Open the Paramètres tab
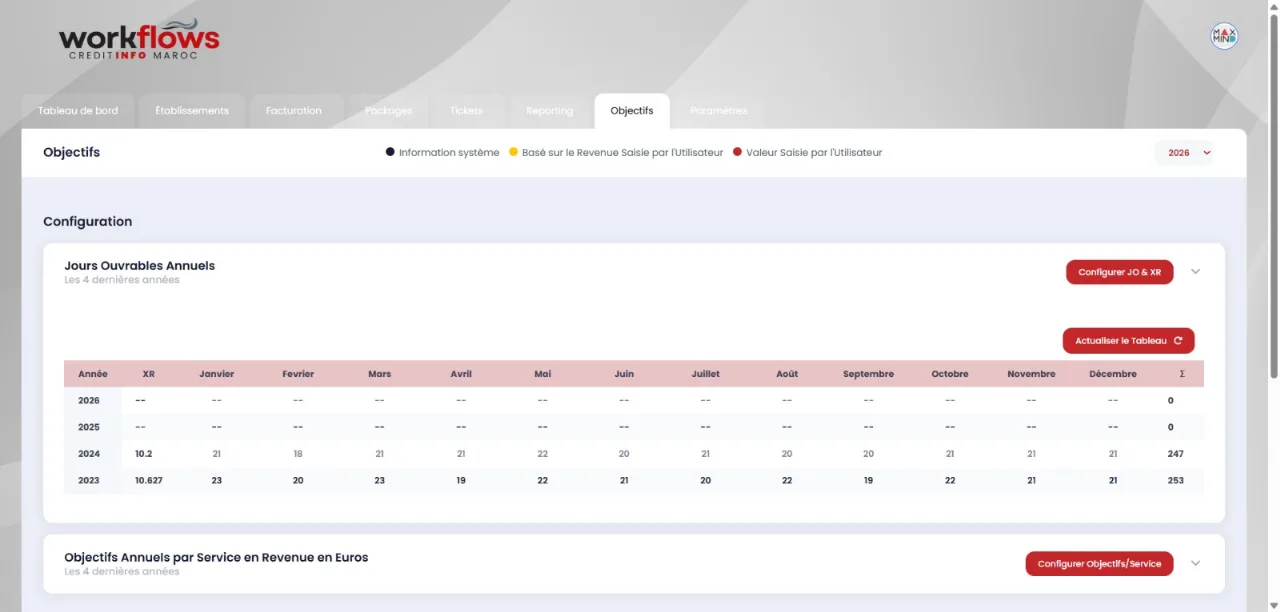Screen dimensions: 1280x612 pos(718,111)
